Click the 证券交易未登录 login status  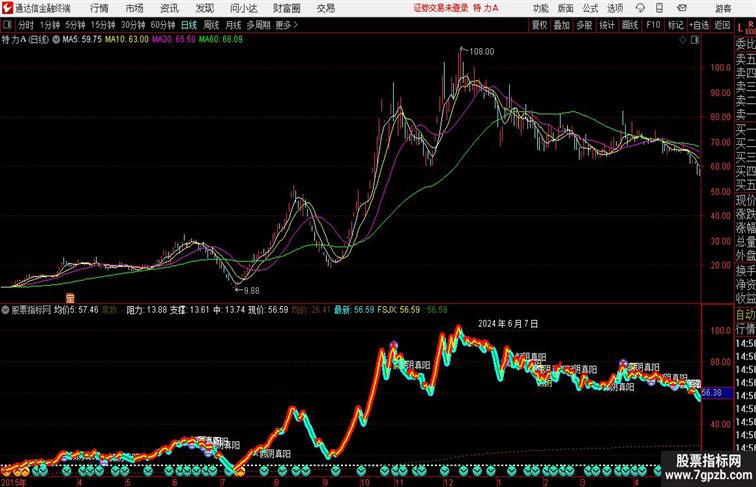point(441,8)
